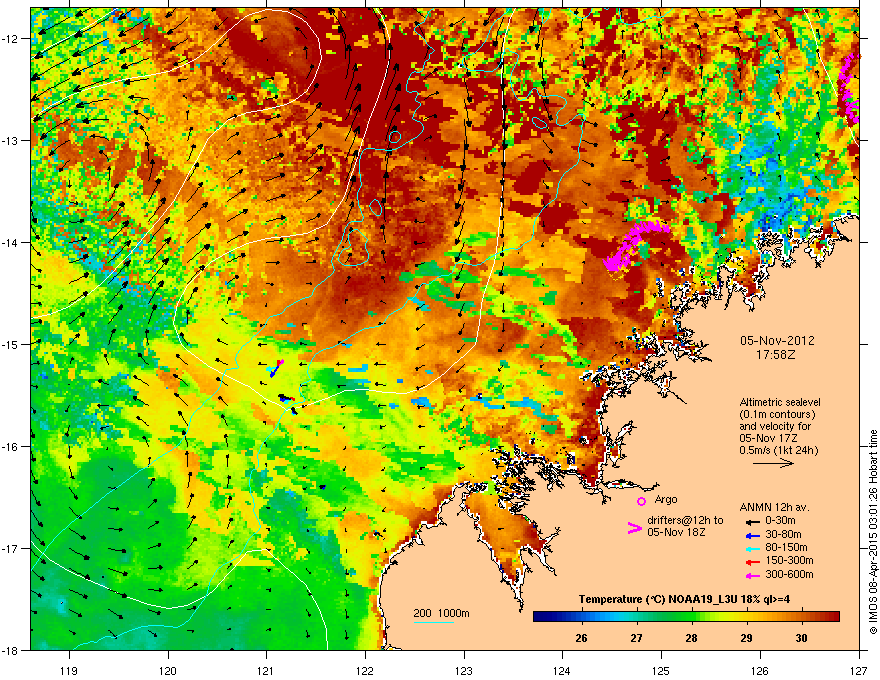880x680 pixels.
Task: Click latitude axis label -18
Action: [11, 650]
